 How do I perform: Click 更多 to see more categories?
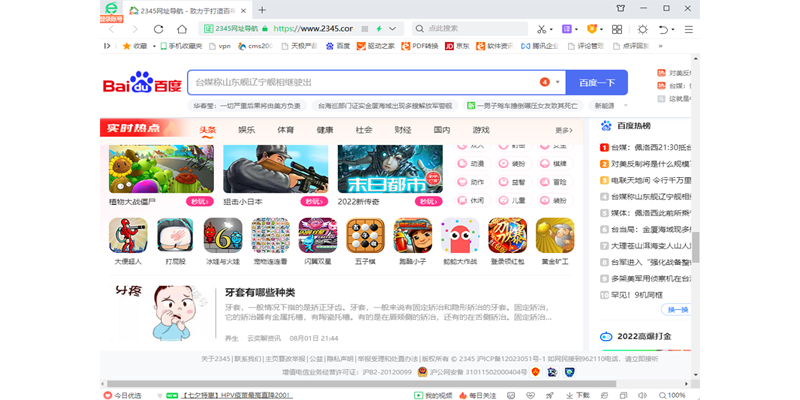point(564,130)
